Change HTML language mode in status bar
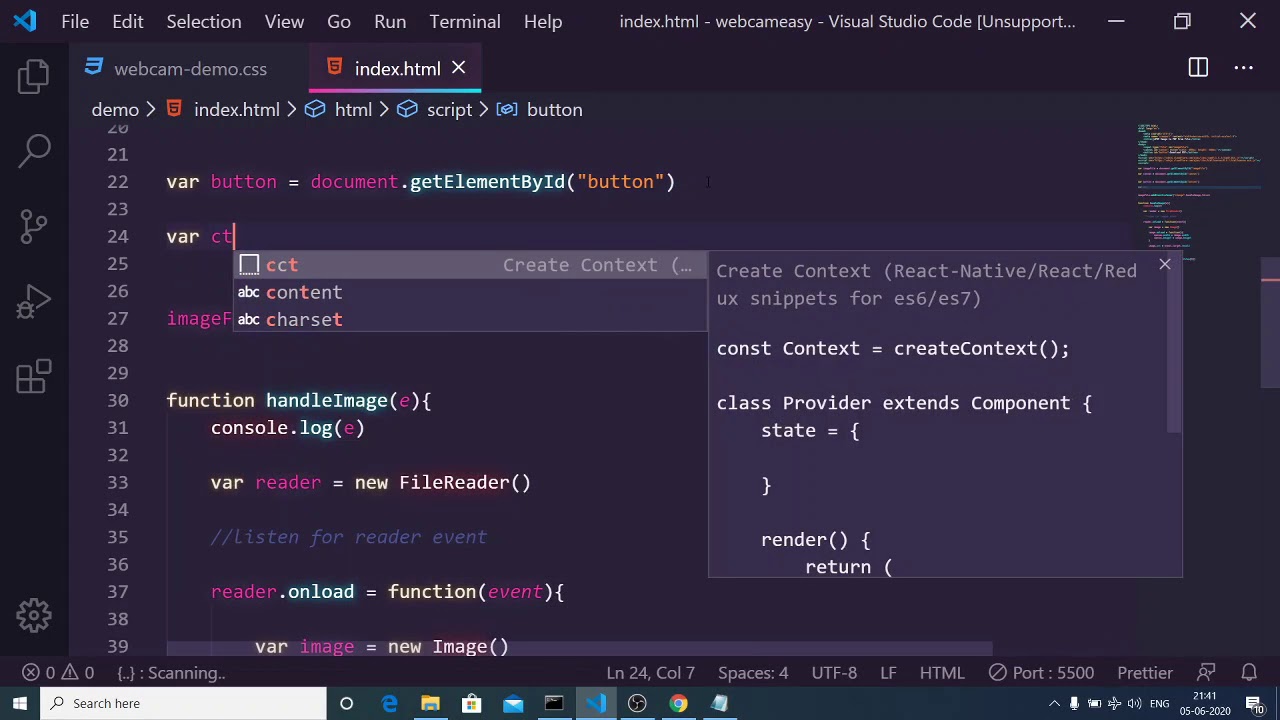This screenshot has height=720, width=1280. (941, 673)
